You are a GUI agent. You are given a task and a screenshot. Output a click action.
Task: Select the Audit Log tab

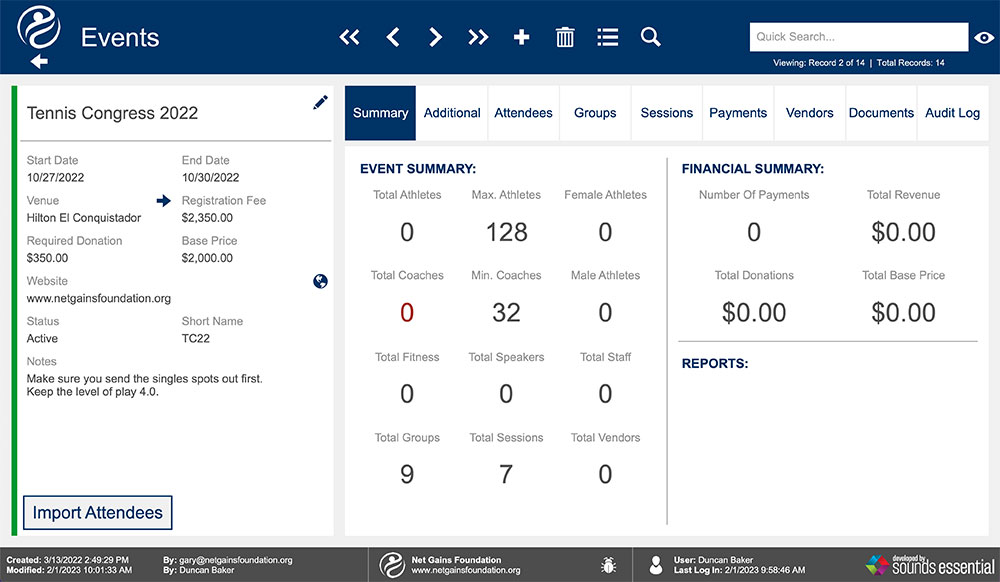[952, 113]
